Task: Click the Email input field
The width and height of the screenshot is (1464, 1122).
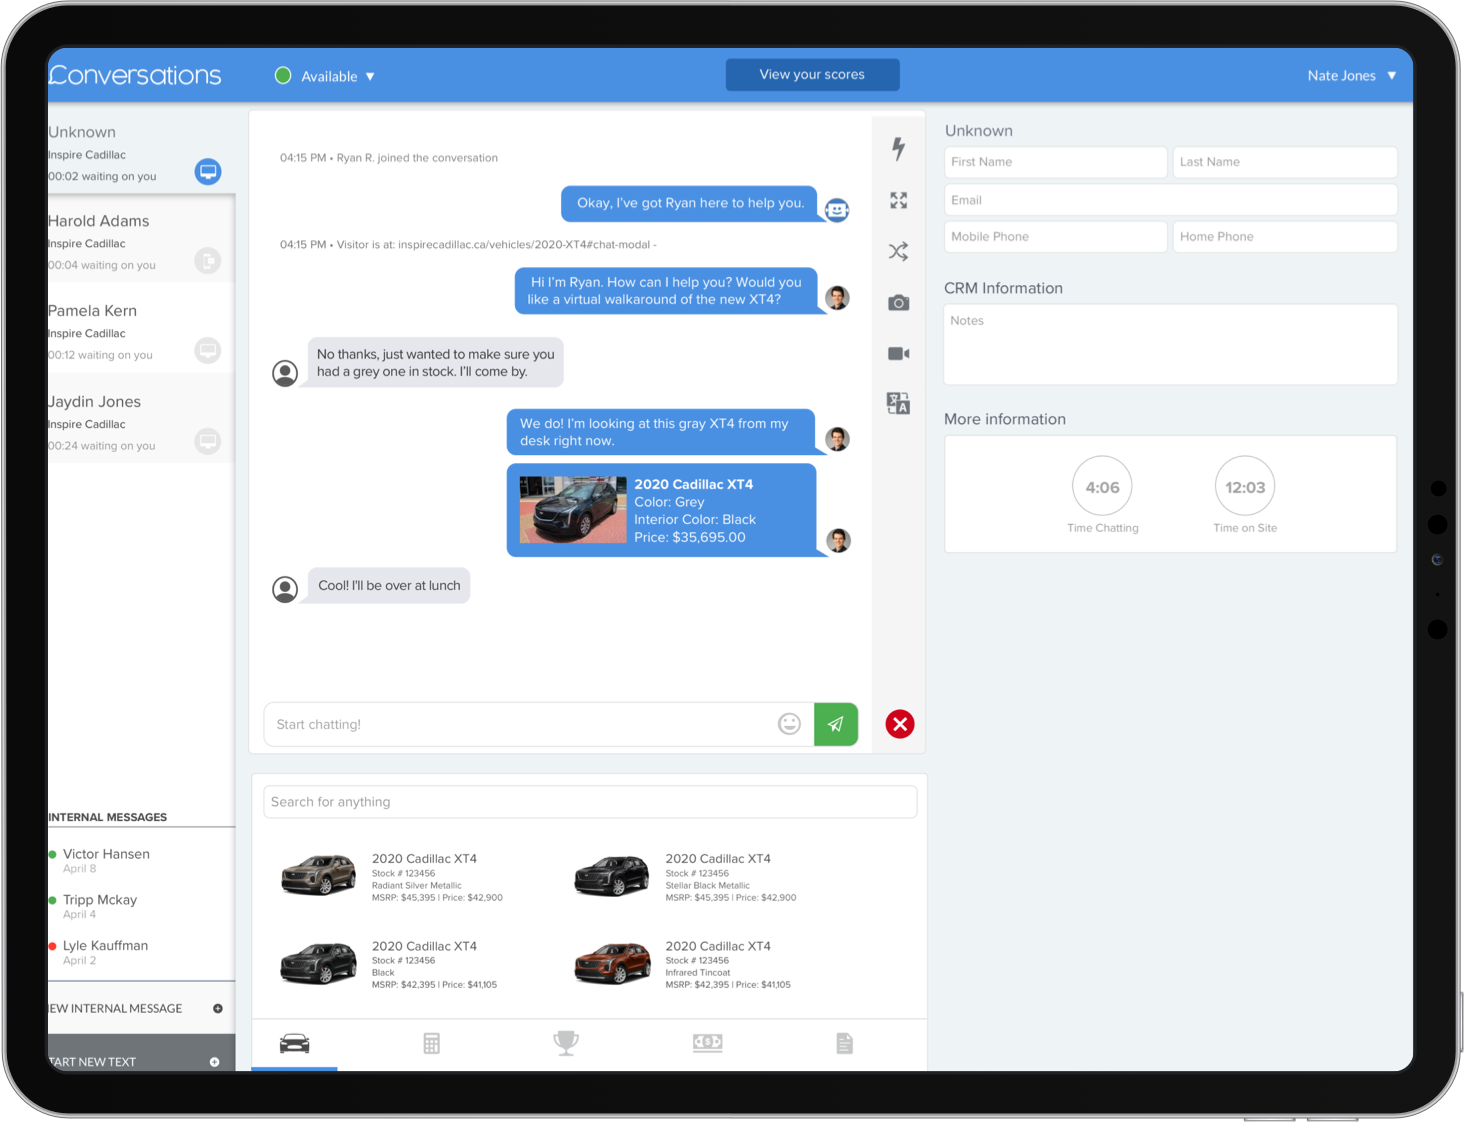Action: tap(1170, 200)
